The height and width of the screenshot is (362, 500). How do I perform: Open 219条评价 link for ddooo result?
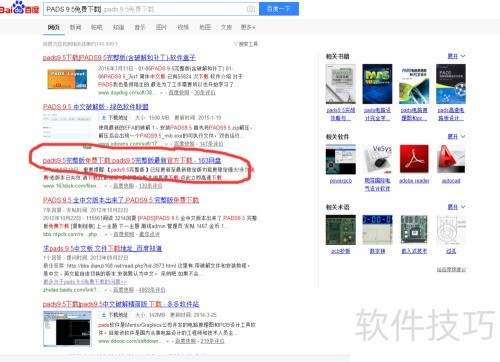point(212,341)
